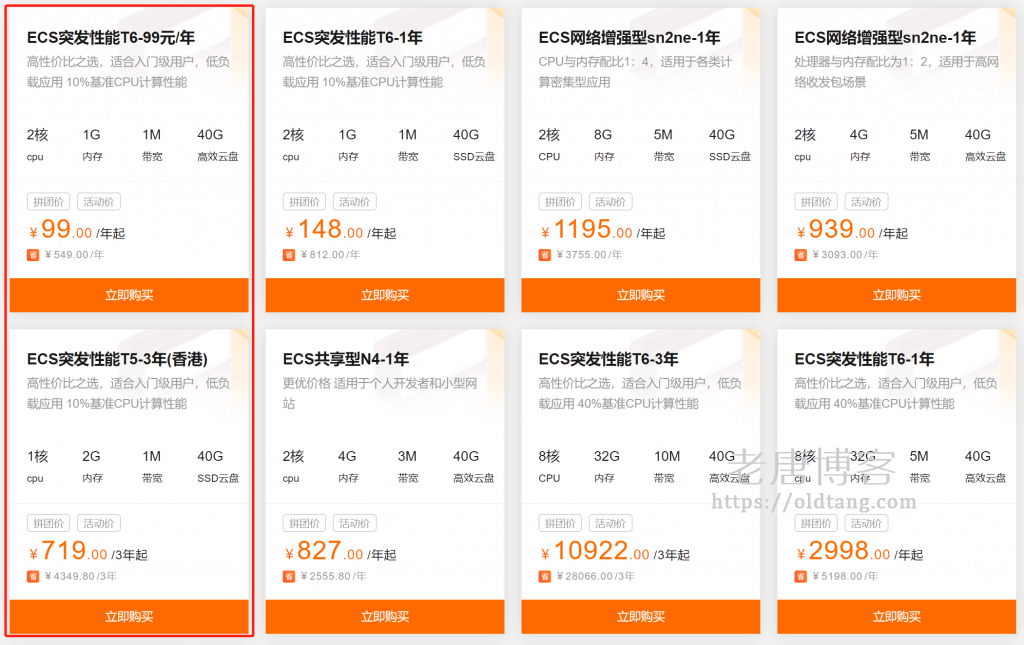
Task: Click the original price ¥4349.80/3年
Action: click(x=81, y=576)
